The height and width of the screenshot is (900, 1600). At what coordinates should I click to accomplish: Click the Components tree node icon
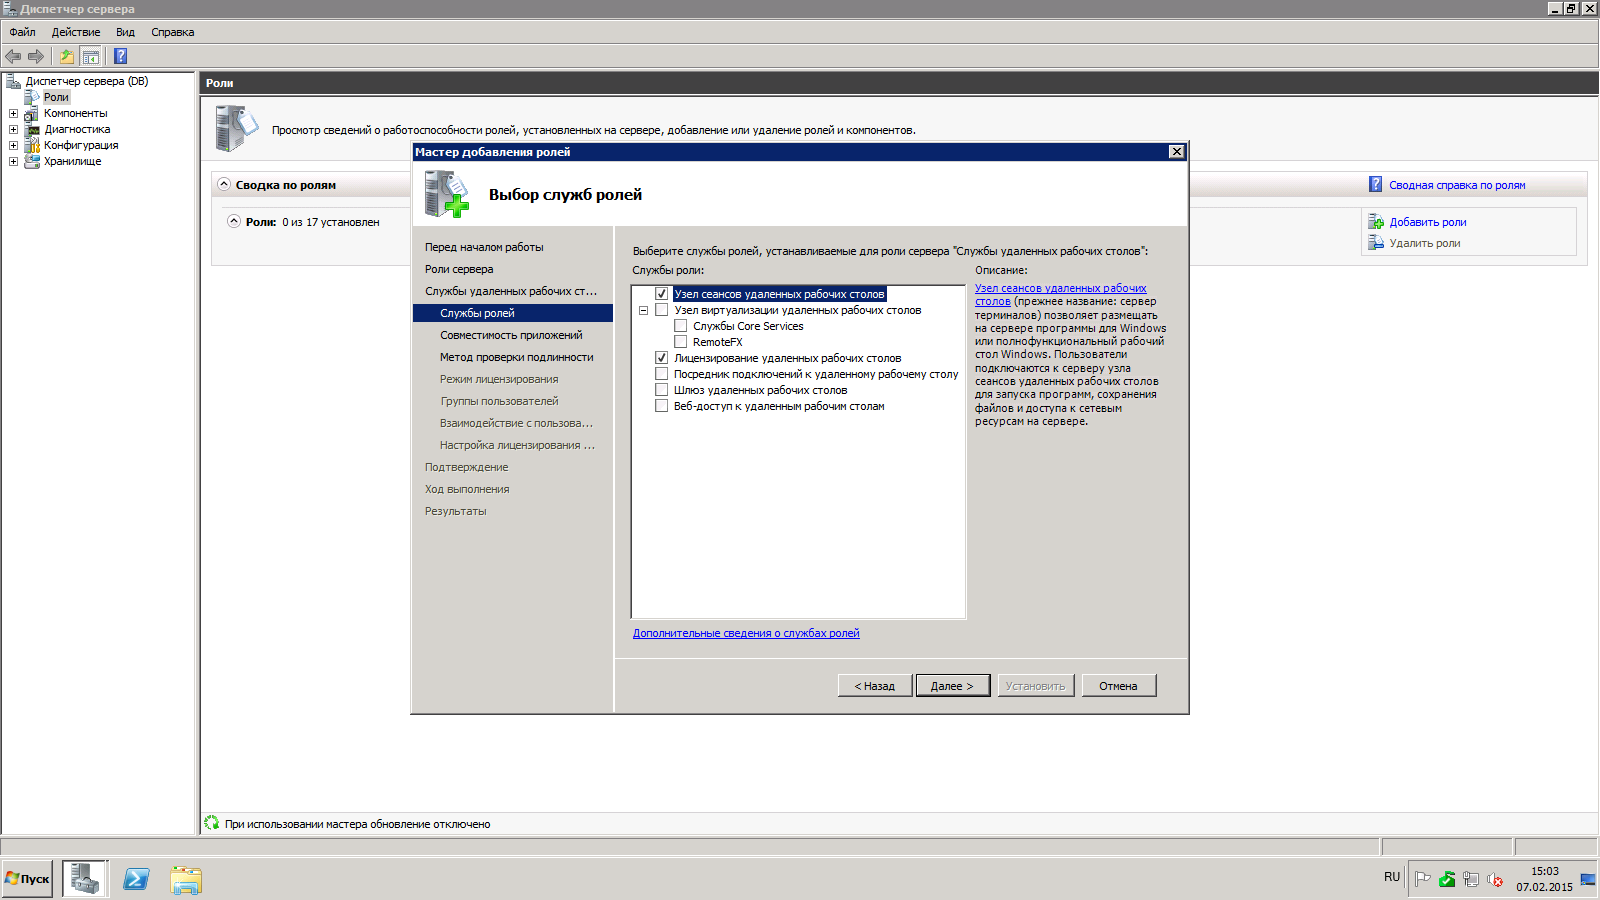coord(32,113)
